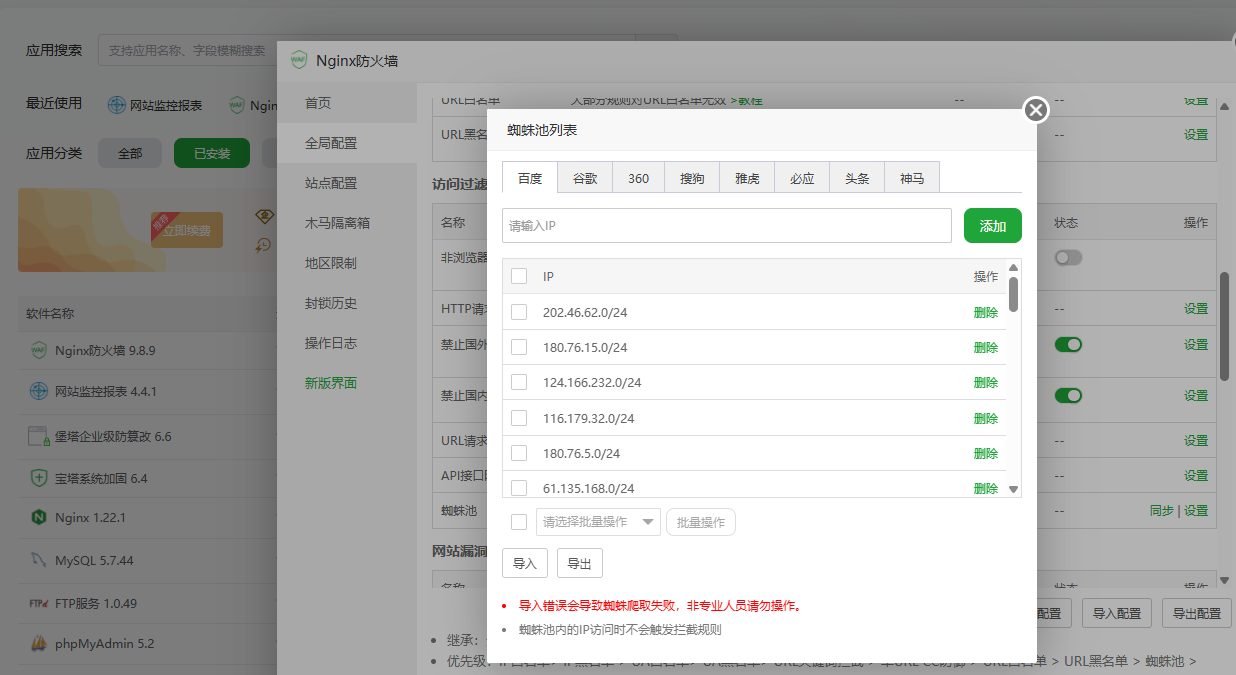Click the 网站监控报表 4.4.1 icon

click(x=39, y=391)
